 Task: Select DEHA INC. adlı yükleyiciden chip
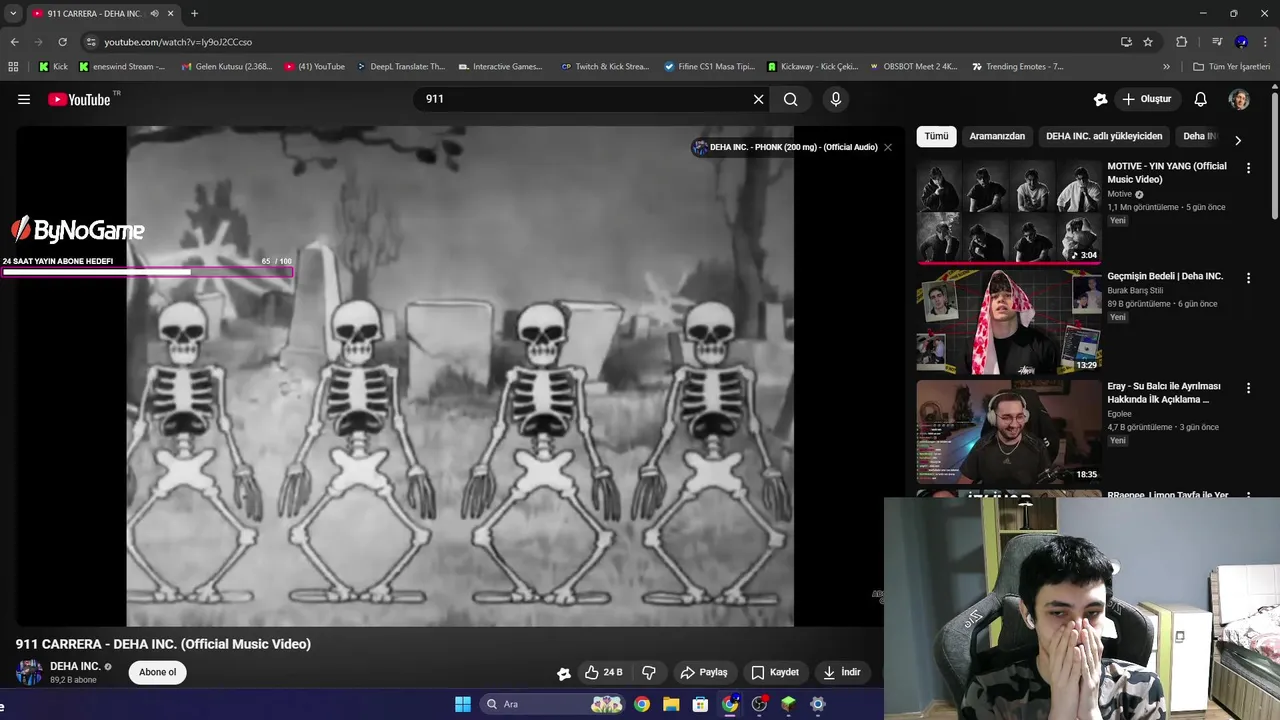point(1104,136)
